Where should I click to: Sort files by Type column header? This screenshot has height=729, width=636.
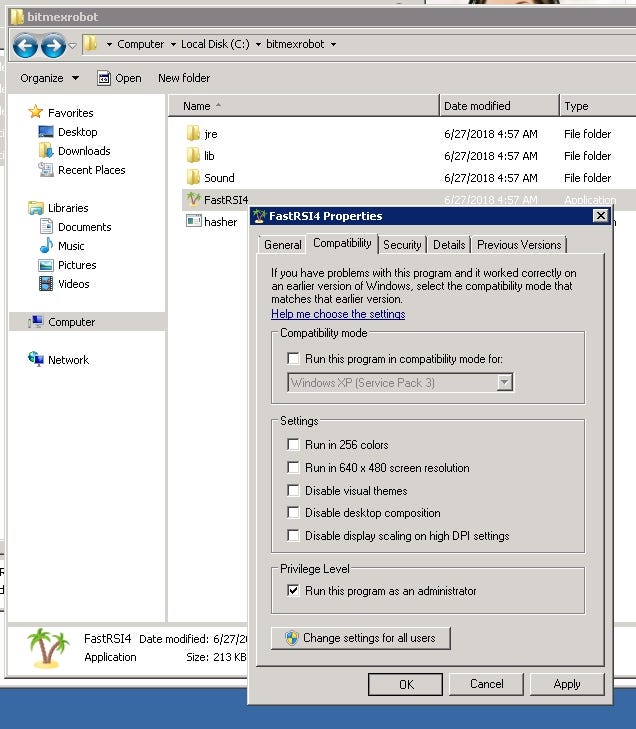(598, 106)
